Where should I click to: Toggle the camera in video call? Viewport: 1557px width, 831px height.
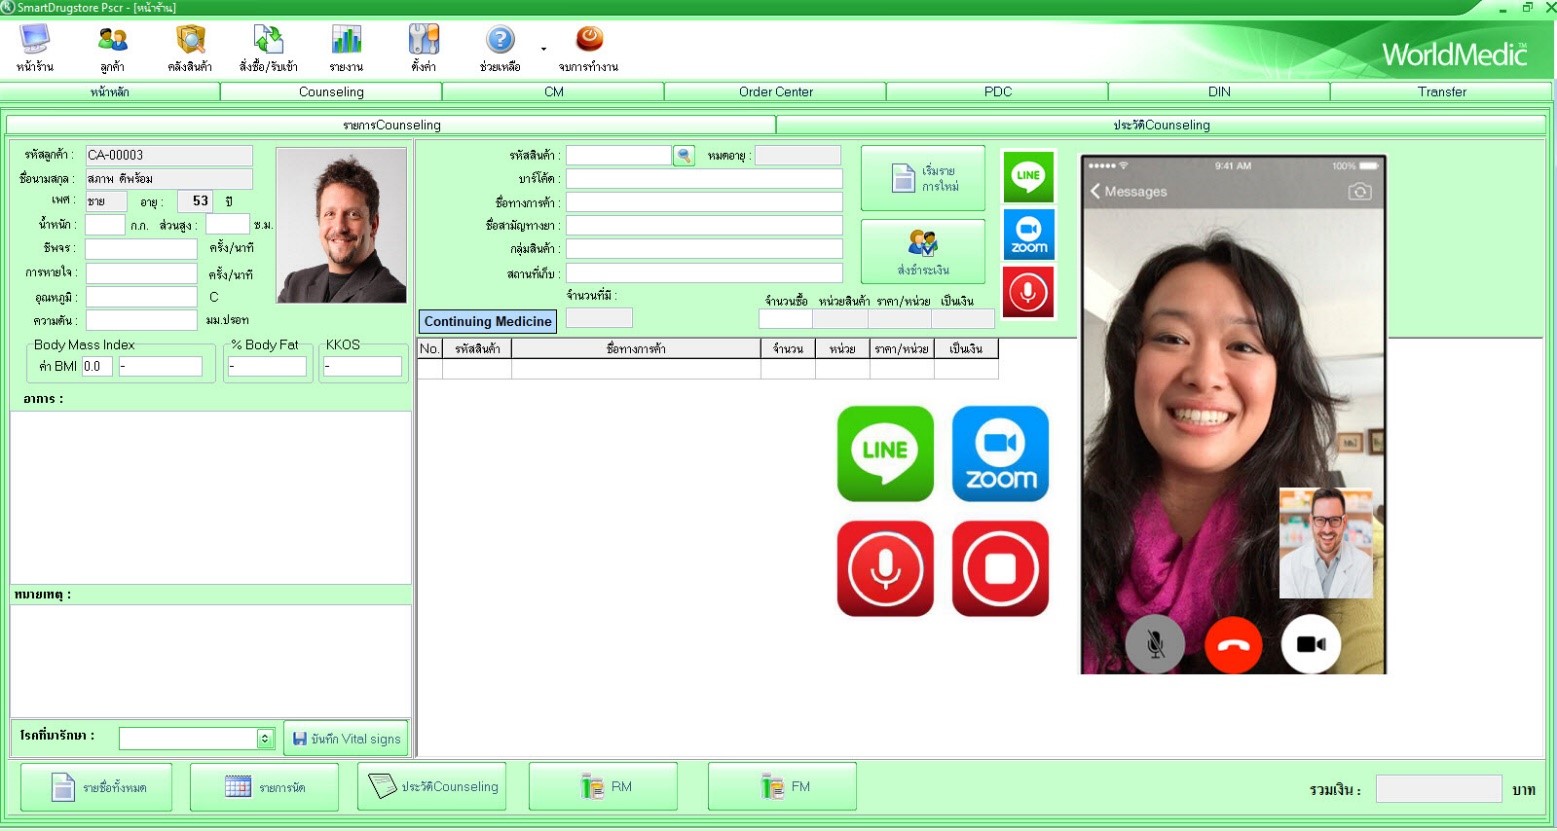pyautogui.click(x=1311, y=645)
